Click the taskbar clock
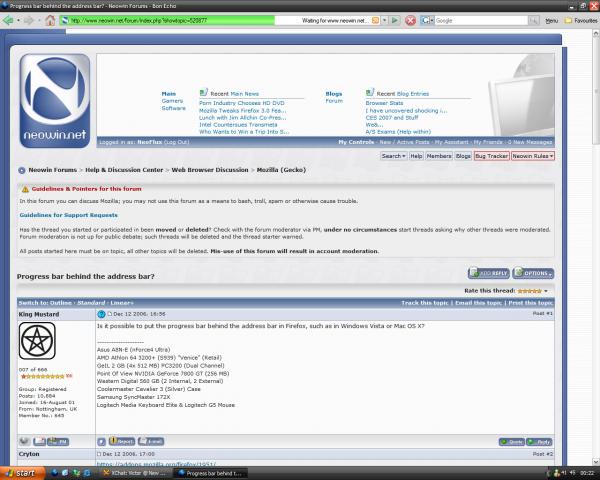This screenshot has width=600, height=480. [x=587, y=473]
